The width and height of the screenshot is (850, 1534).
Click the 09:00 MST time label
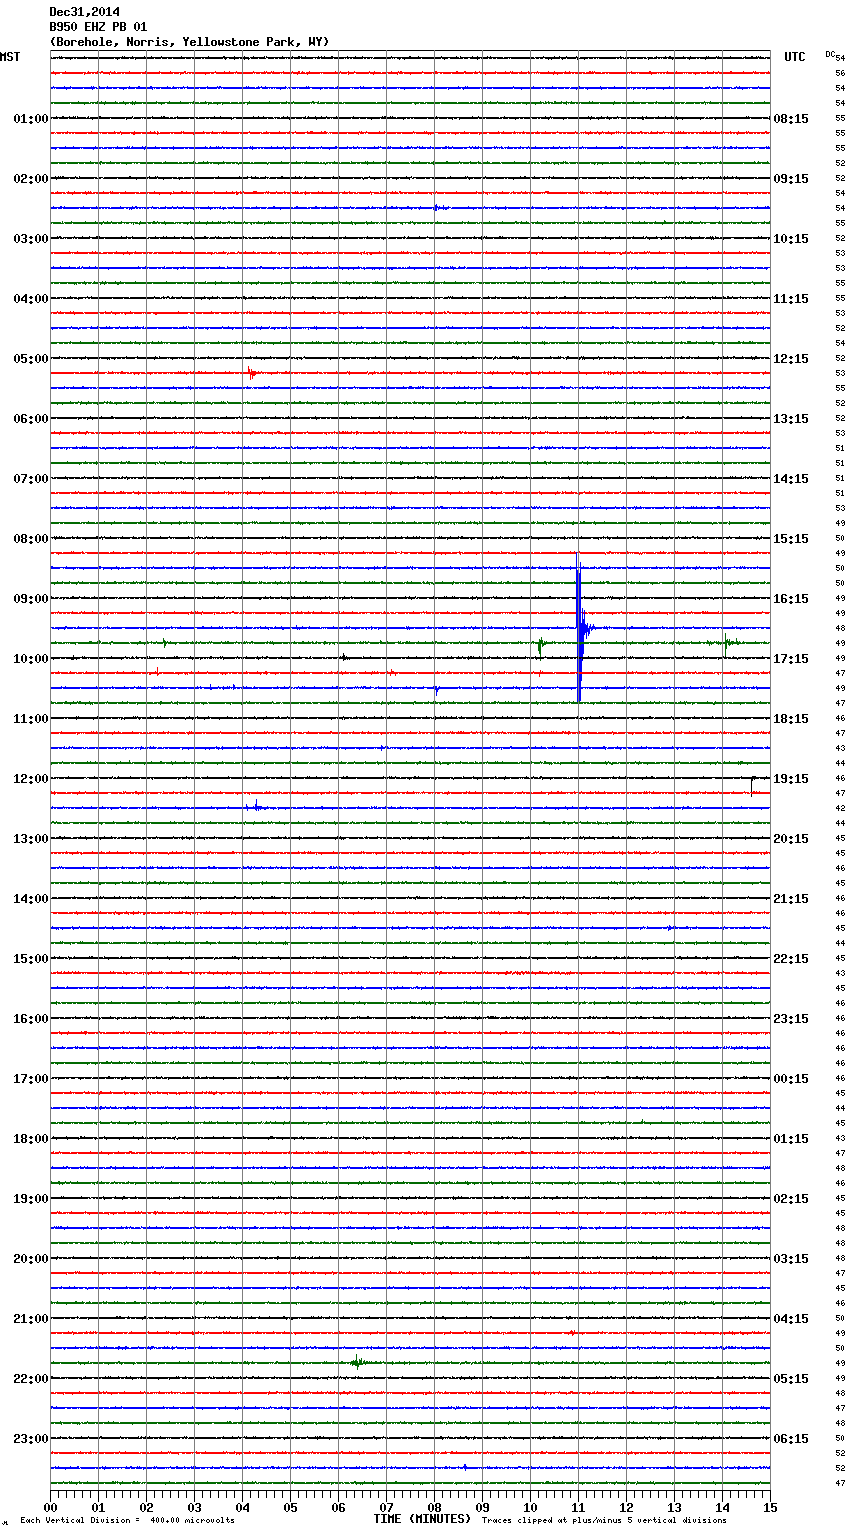pos(30,599)
